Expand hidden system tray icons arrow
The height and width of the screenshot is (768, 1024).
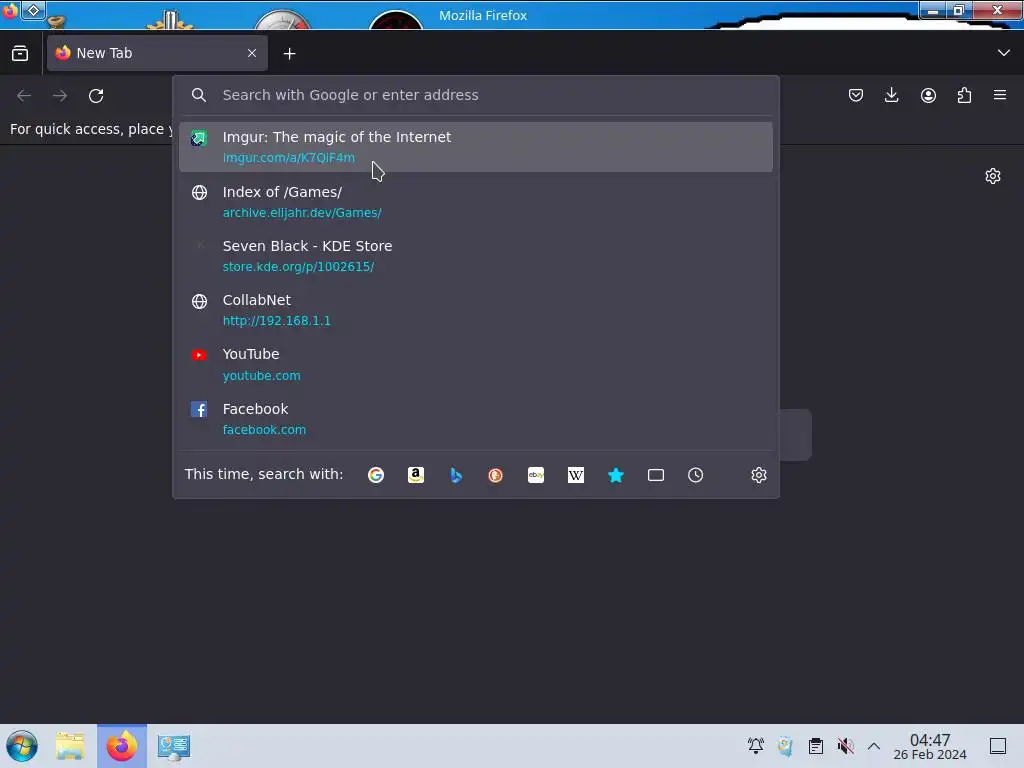(874, 746)
